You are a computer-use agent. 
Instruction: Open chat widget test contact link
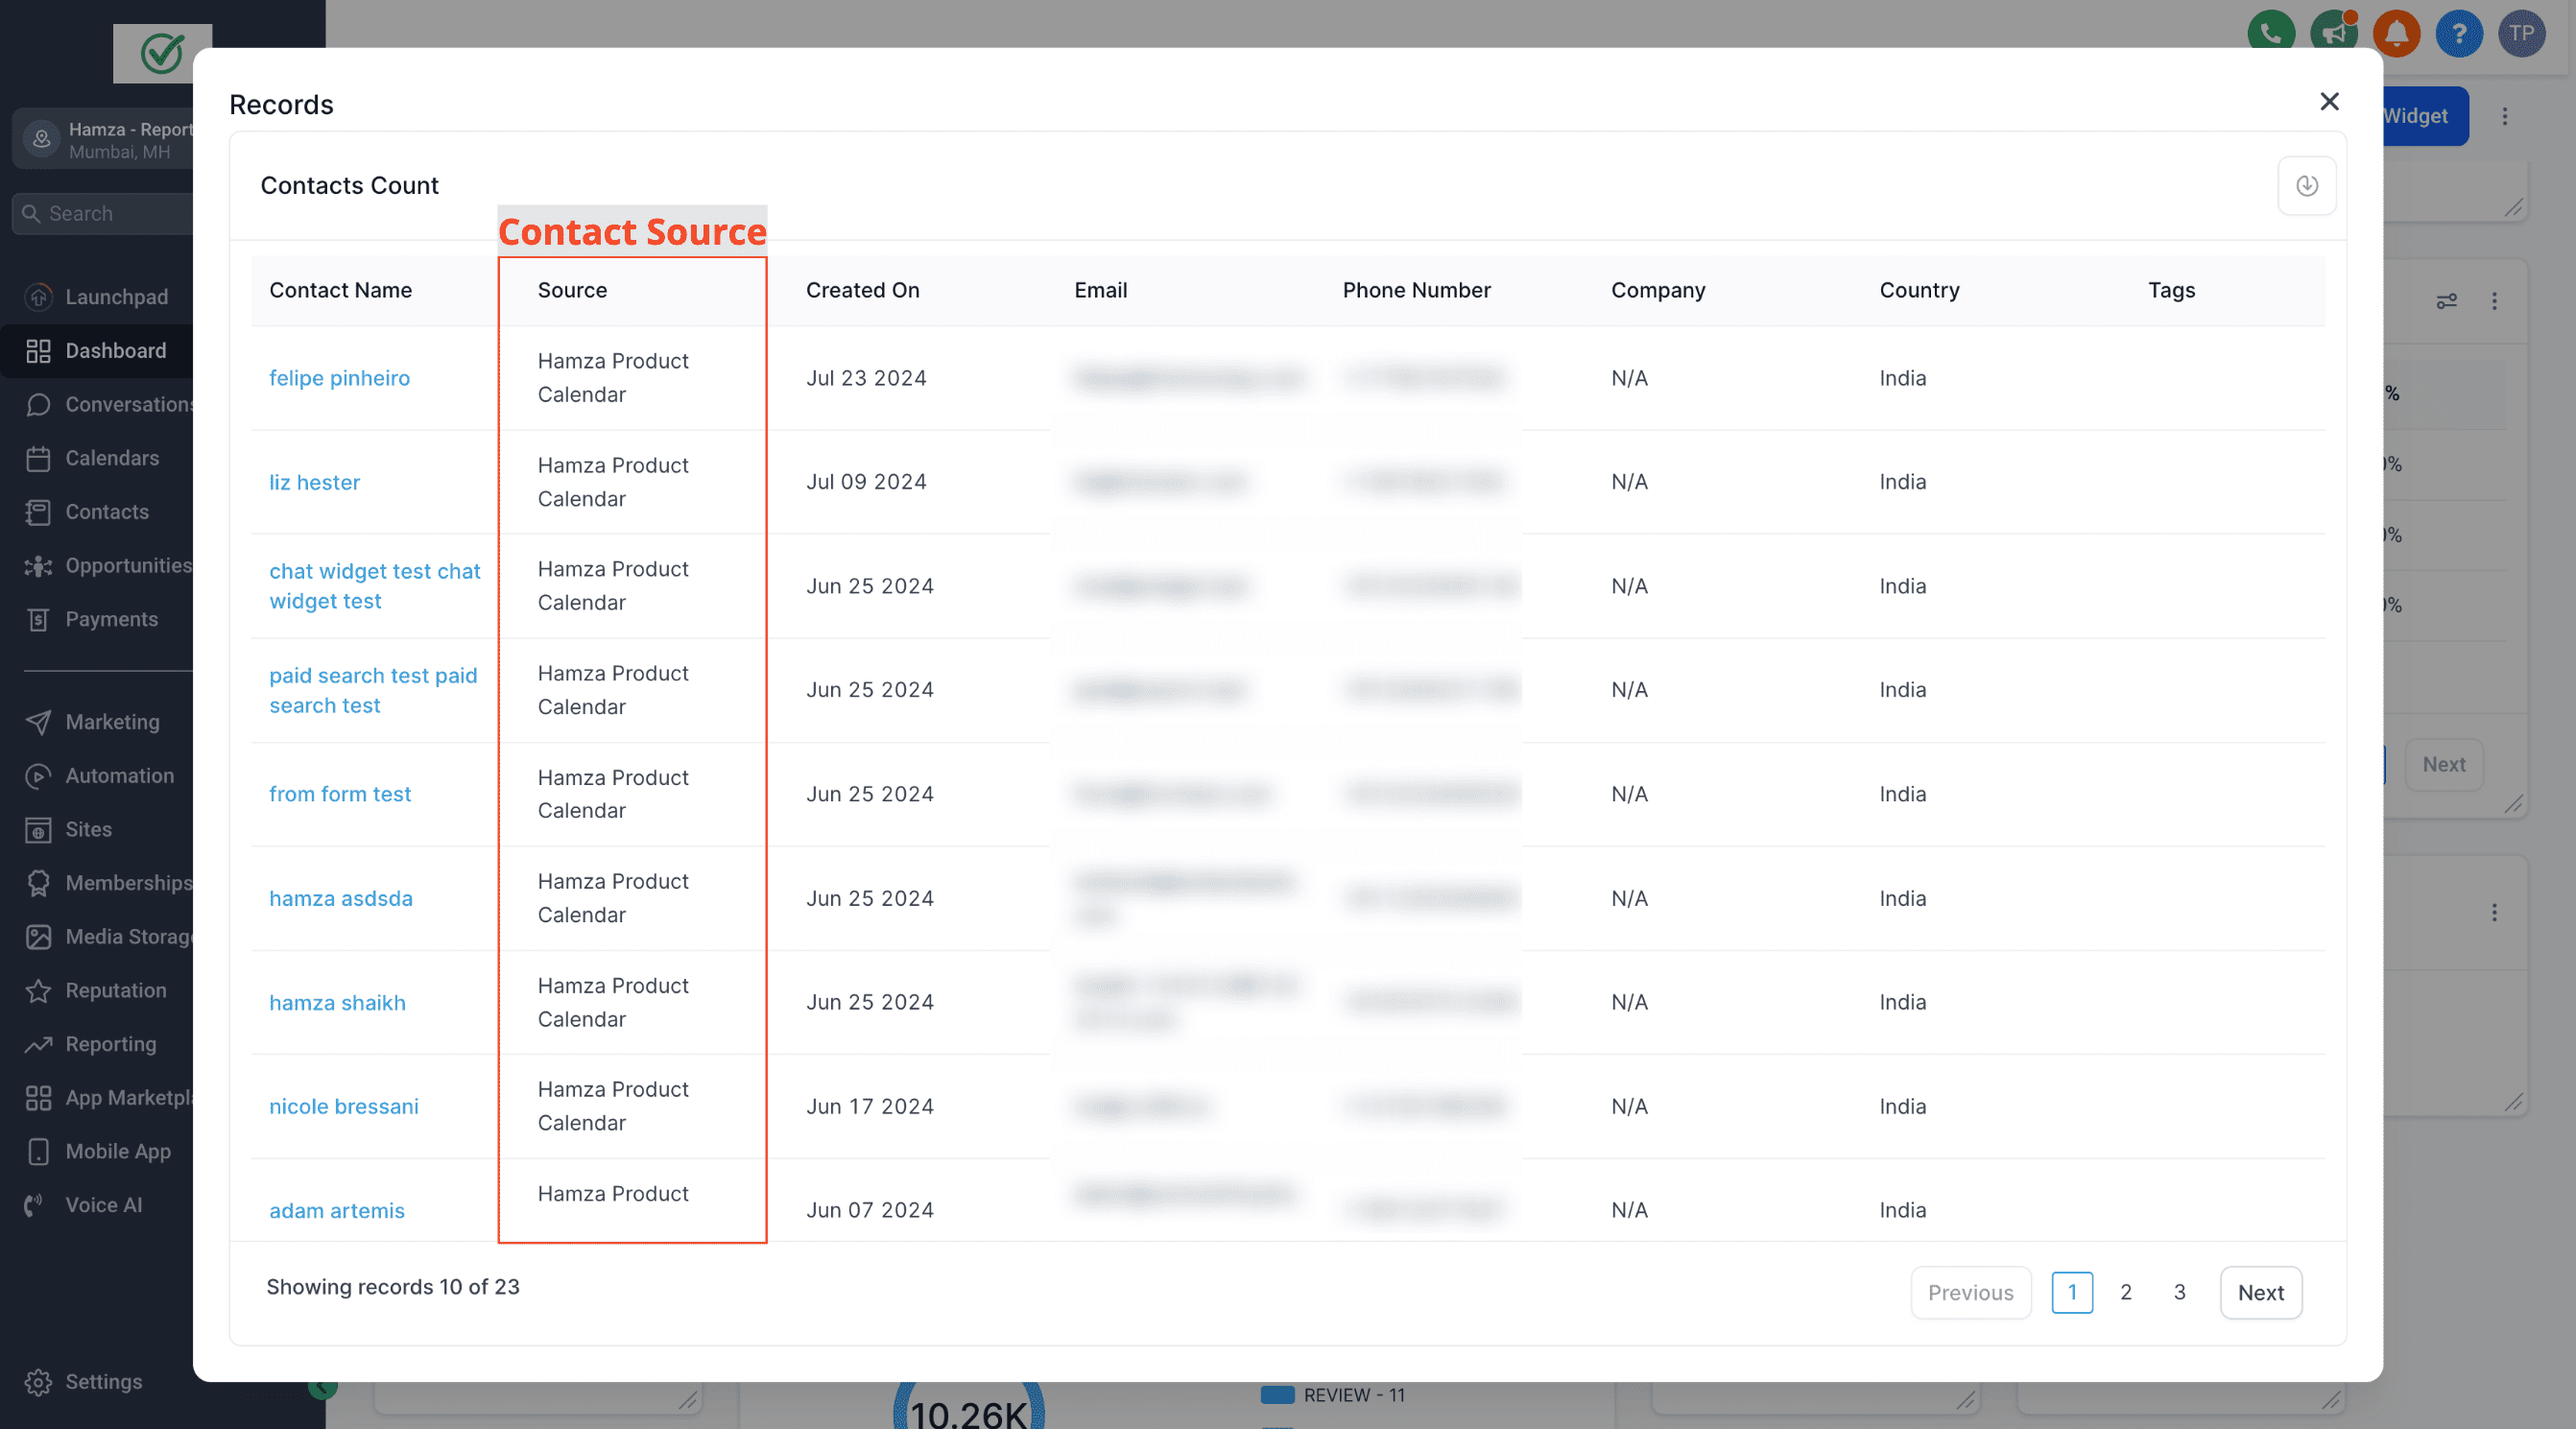[375, 586]
